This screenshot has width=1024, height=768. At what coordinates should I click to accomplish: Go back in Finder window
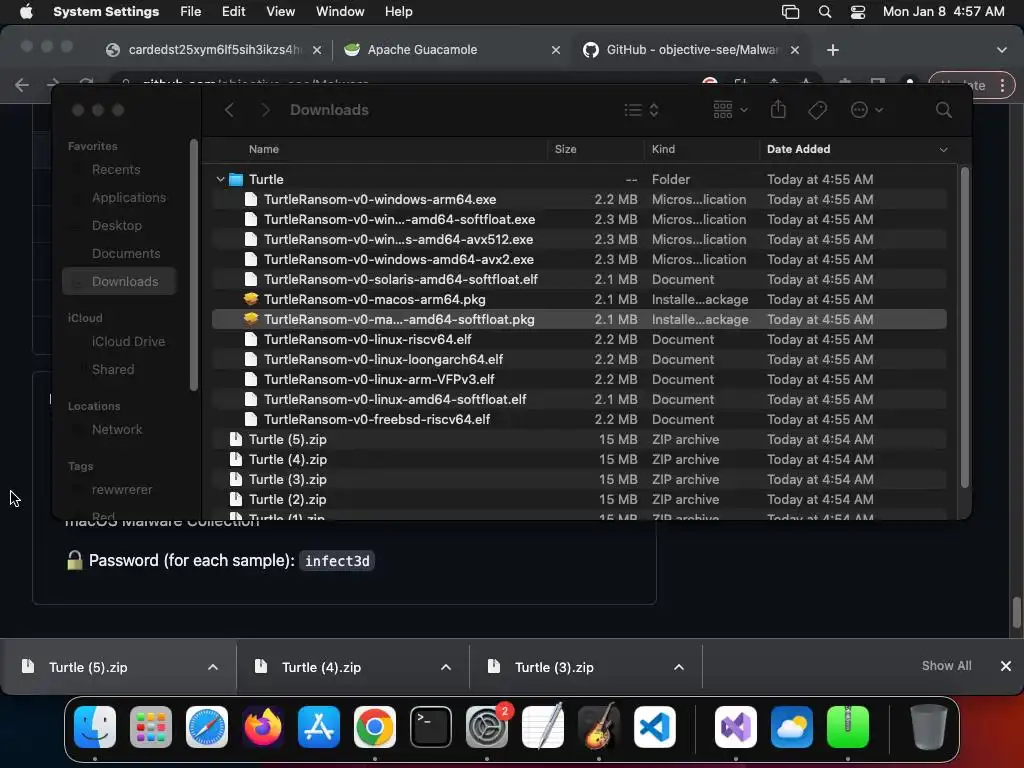pyautogui.click(x=229, y=110)
